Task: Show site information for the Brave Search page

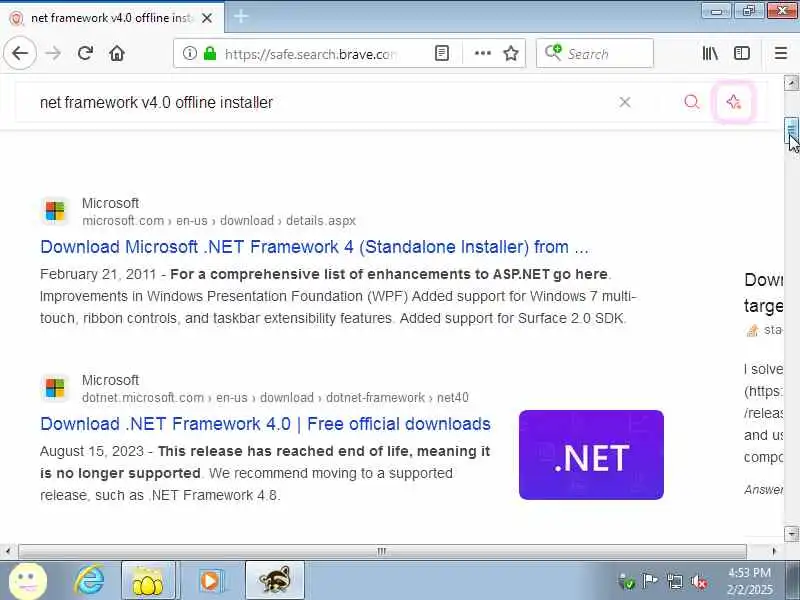Action: tap(190, 53)
